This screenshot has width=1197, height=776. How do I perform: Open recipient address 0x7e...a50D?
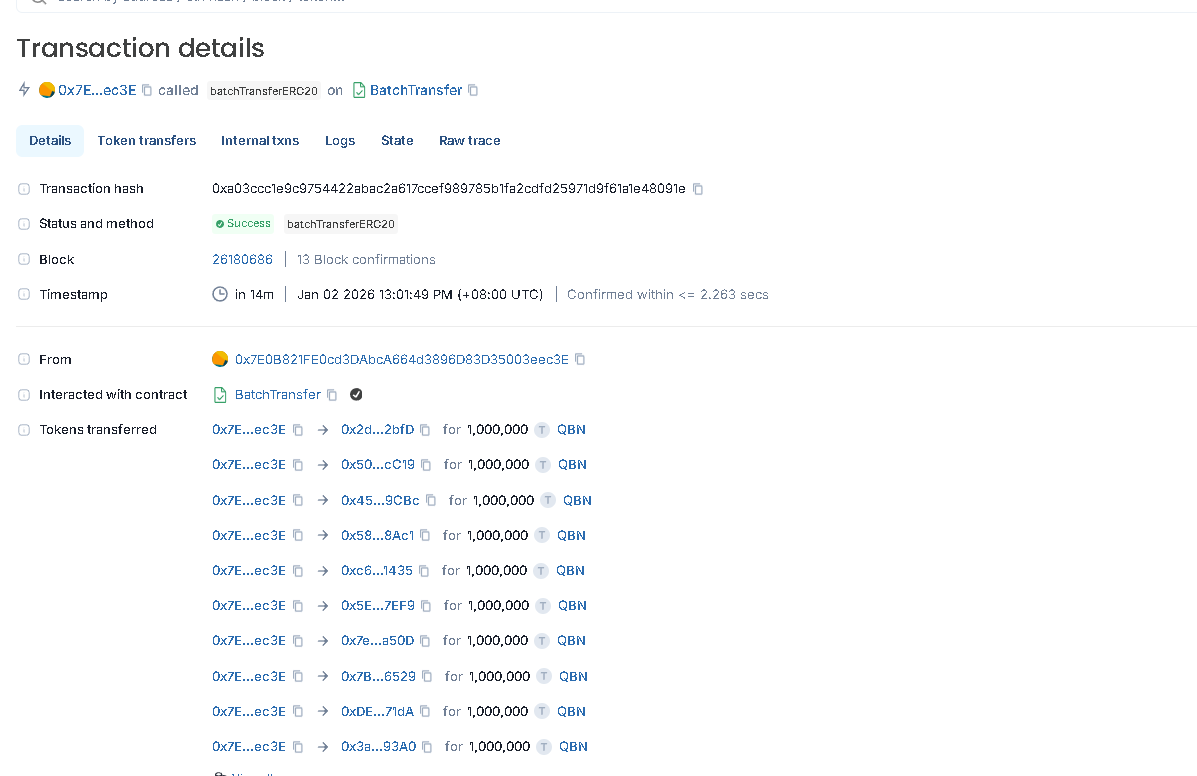coord(377,641)
